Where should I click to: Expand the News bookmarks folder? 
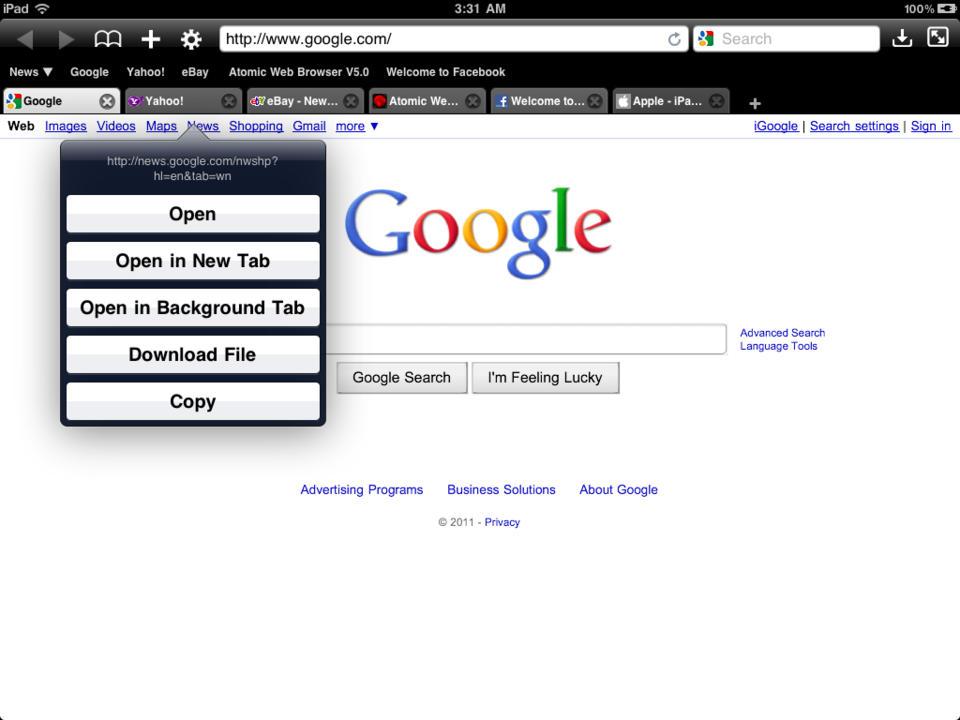[31, 72]
